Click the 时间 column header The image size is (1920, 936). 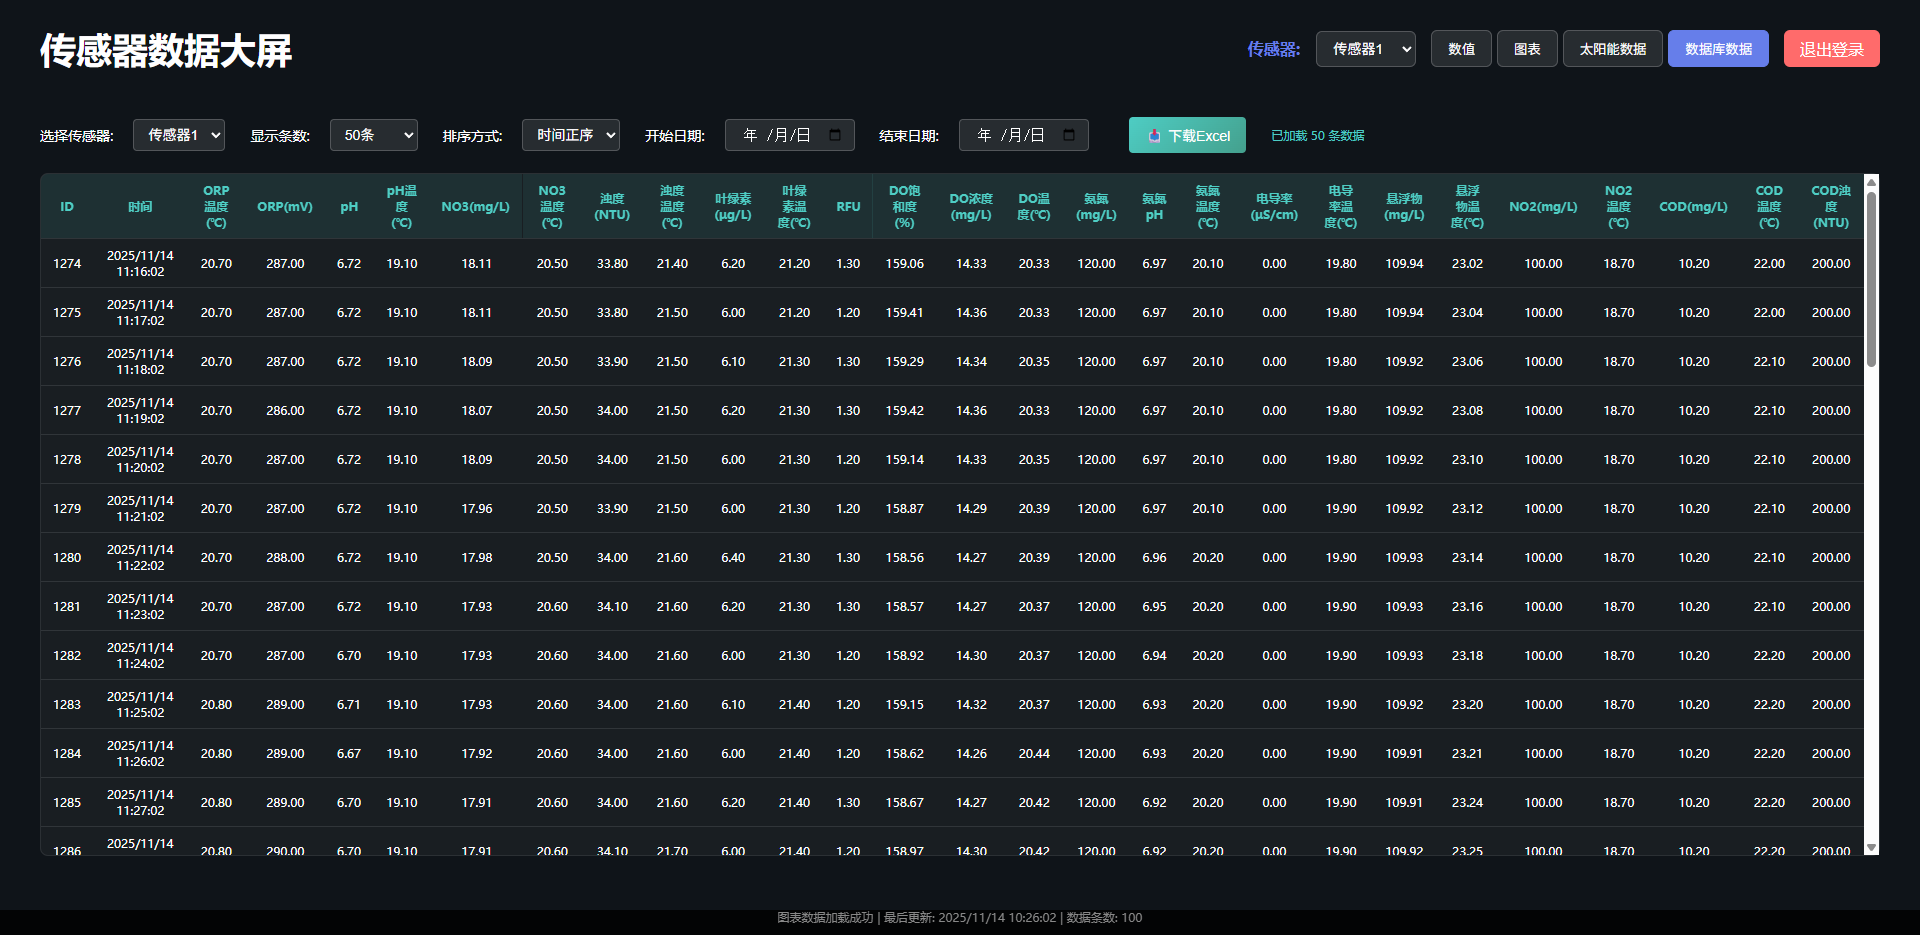[x=140, y=207]
